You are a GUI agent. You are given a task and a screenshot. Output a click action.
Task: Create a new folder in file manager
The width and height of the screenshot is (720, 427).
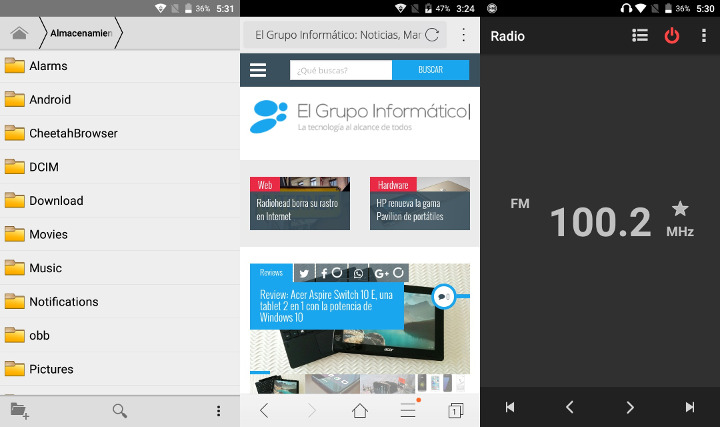coord(20,411)
